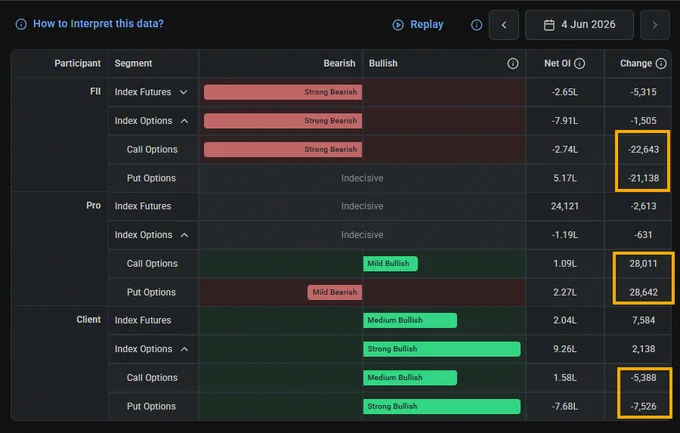Click the info icon next to Replay
Screen dimensions: 680x433
tap(477, 25)
